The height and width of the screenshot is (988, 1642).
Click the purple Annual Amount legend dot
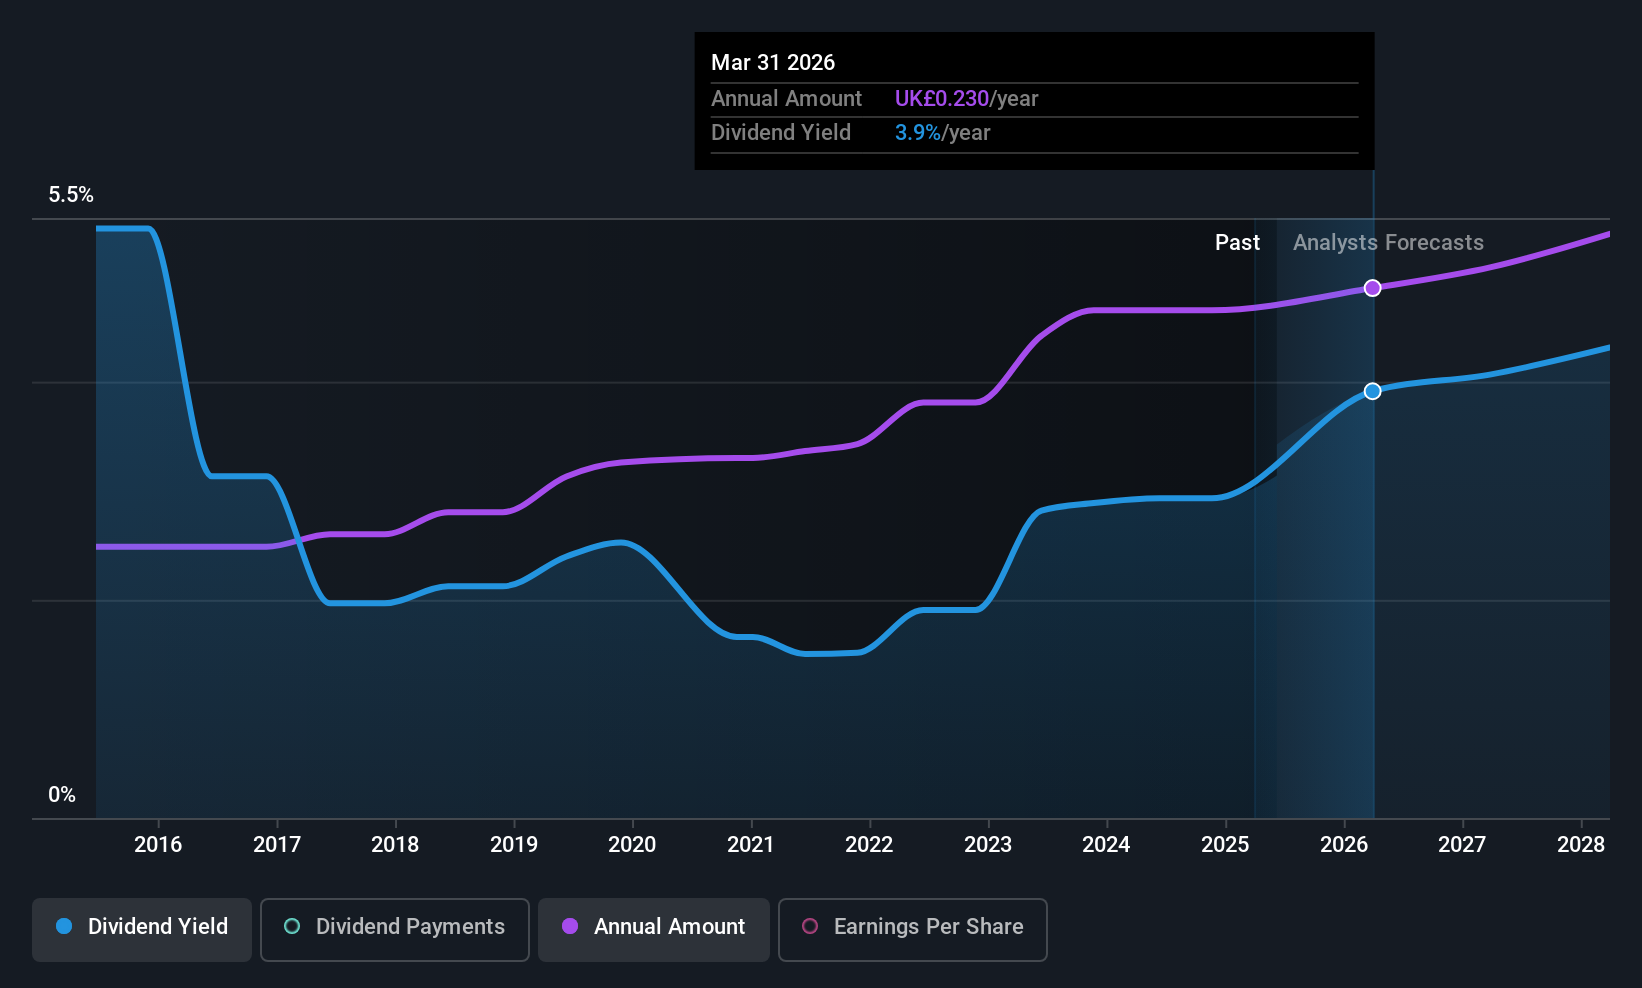pos(570,926)
